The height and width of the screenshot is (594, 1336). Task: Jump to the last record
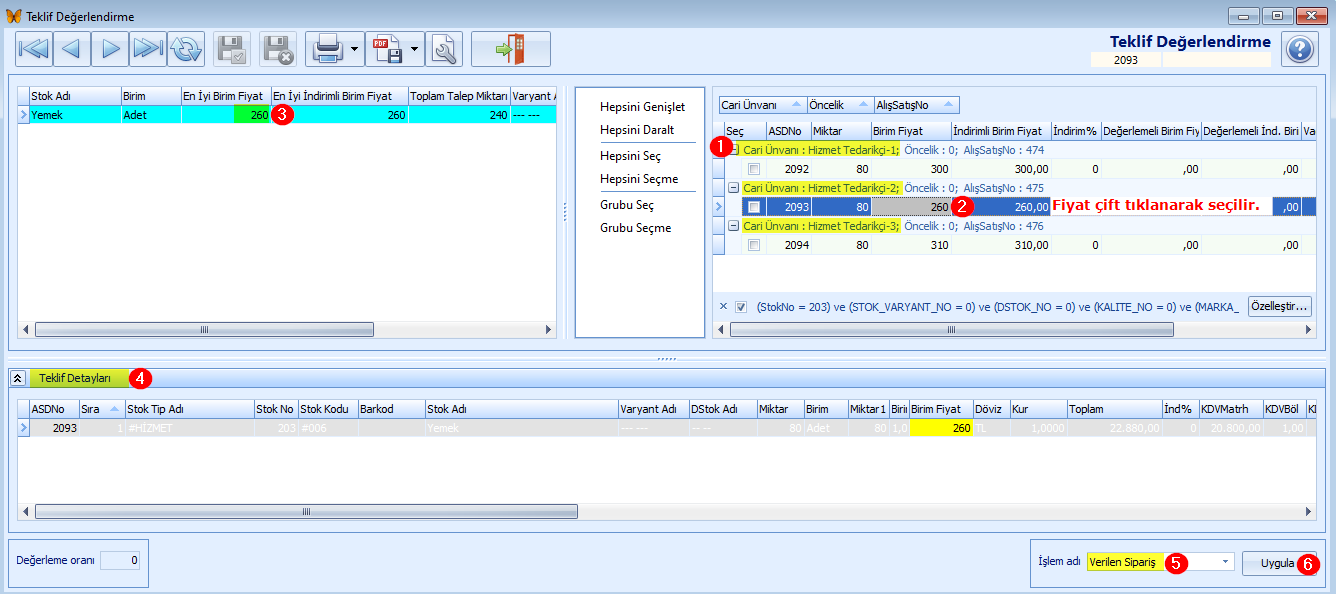click(148, 48)
